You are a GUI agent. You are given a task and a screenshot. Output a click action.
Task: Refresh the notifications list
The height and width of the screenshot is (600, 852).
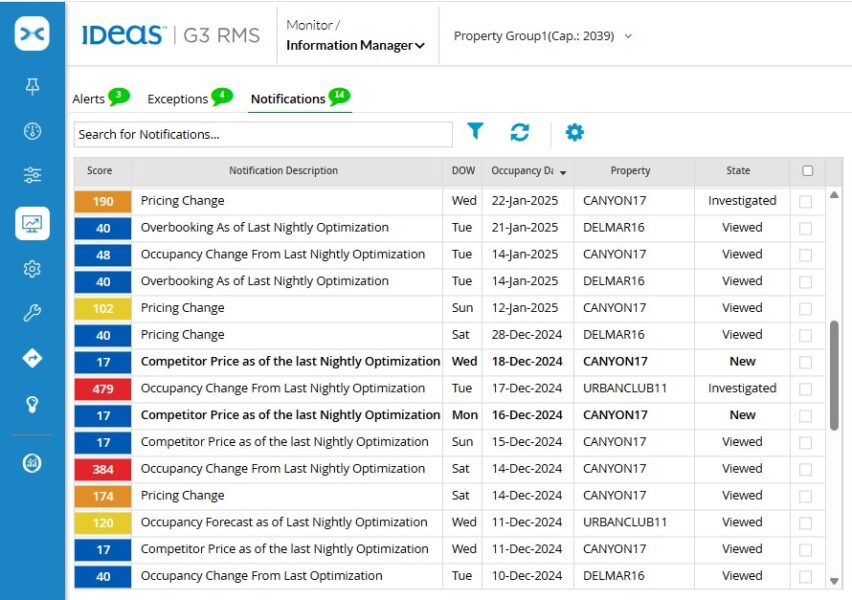click(x=522, y=131)
